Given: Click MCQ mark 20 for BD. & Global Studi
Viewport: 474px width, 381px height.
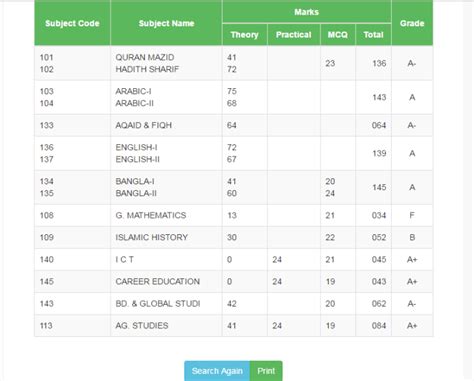Looking at the screenshot, I should point(330,304).
